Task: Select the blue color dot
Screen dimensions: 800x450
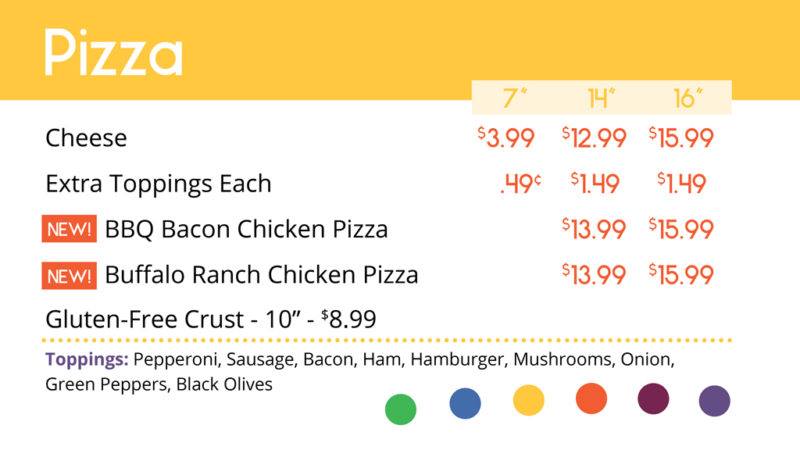Action: pyautogui.click(x=465, y=403)
